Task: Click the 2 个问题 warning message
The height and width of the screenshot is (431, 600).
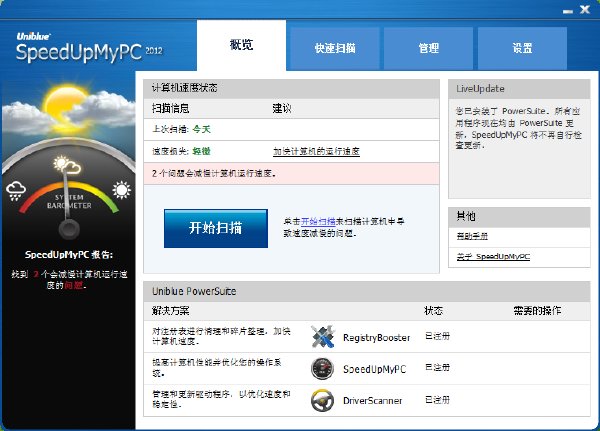Action: 292,173
